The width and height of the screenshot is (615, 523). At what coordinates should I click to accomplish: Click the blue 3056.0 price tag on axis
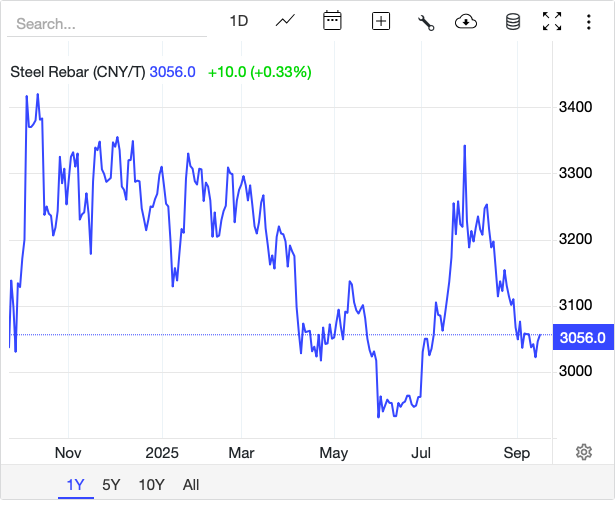click(582, 338)
